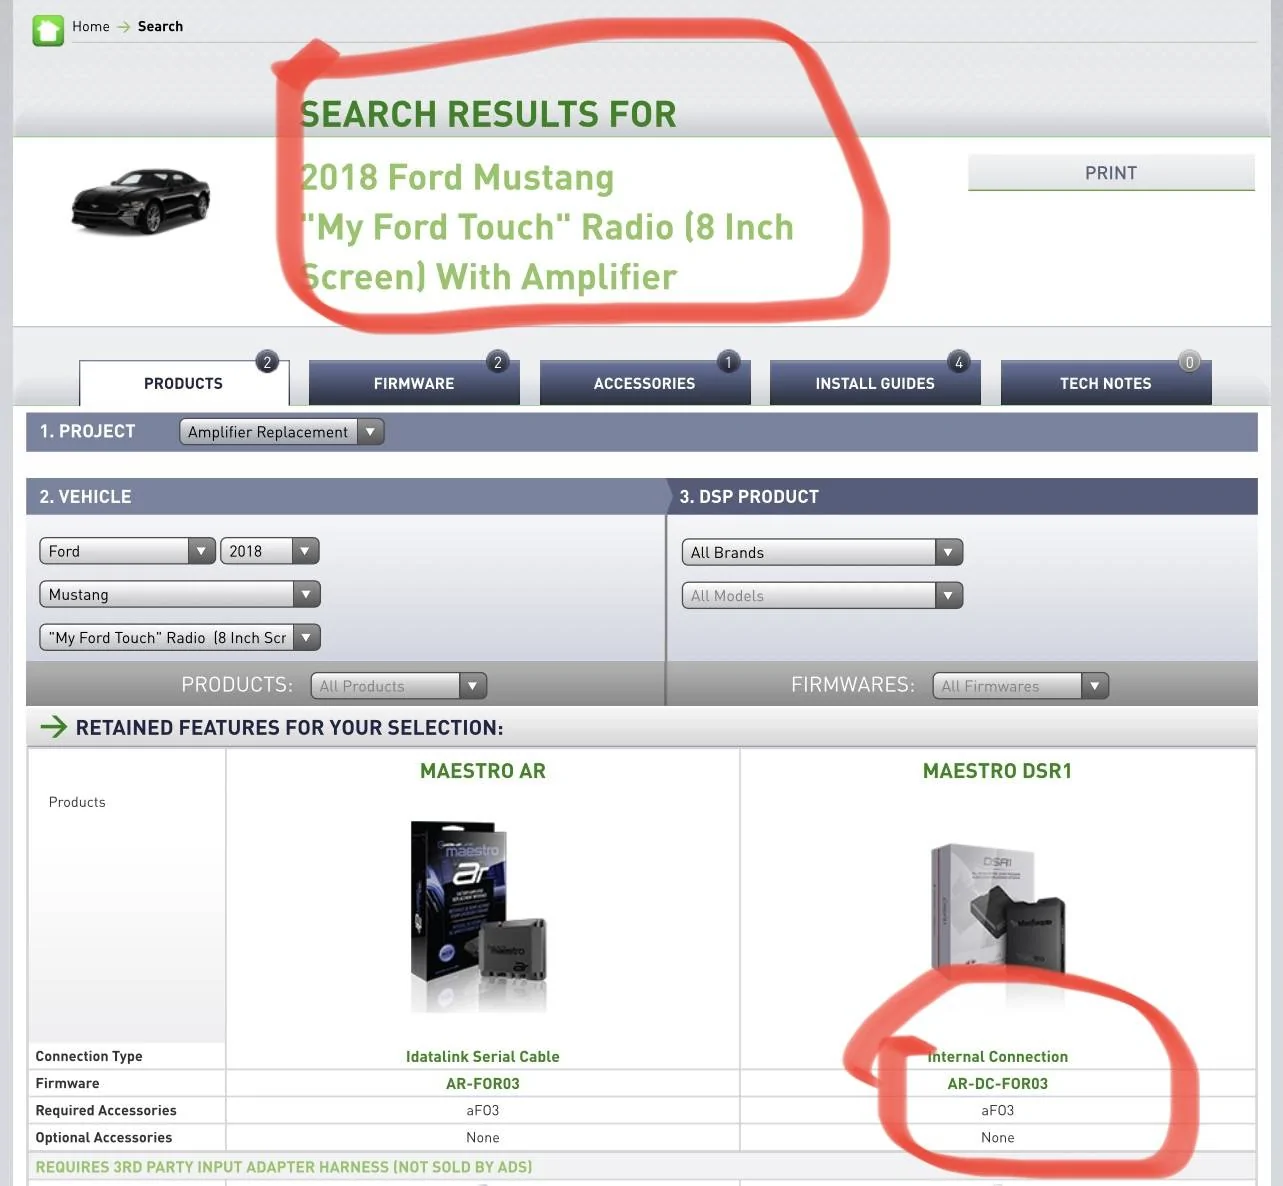Open the All Firmwares filter dropdown
The width and height of the screenshot is (1283, 1186).
[1021, 686]
